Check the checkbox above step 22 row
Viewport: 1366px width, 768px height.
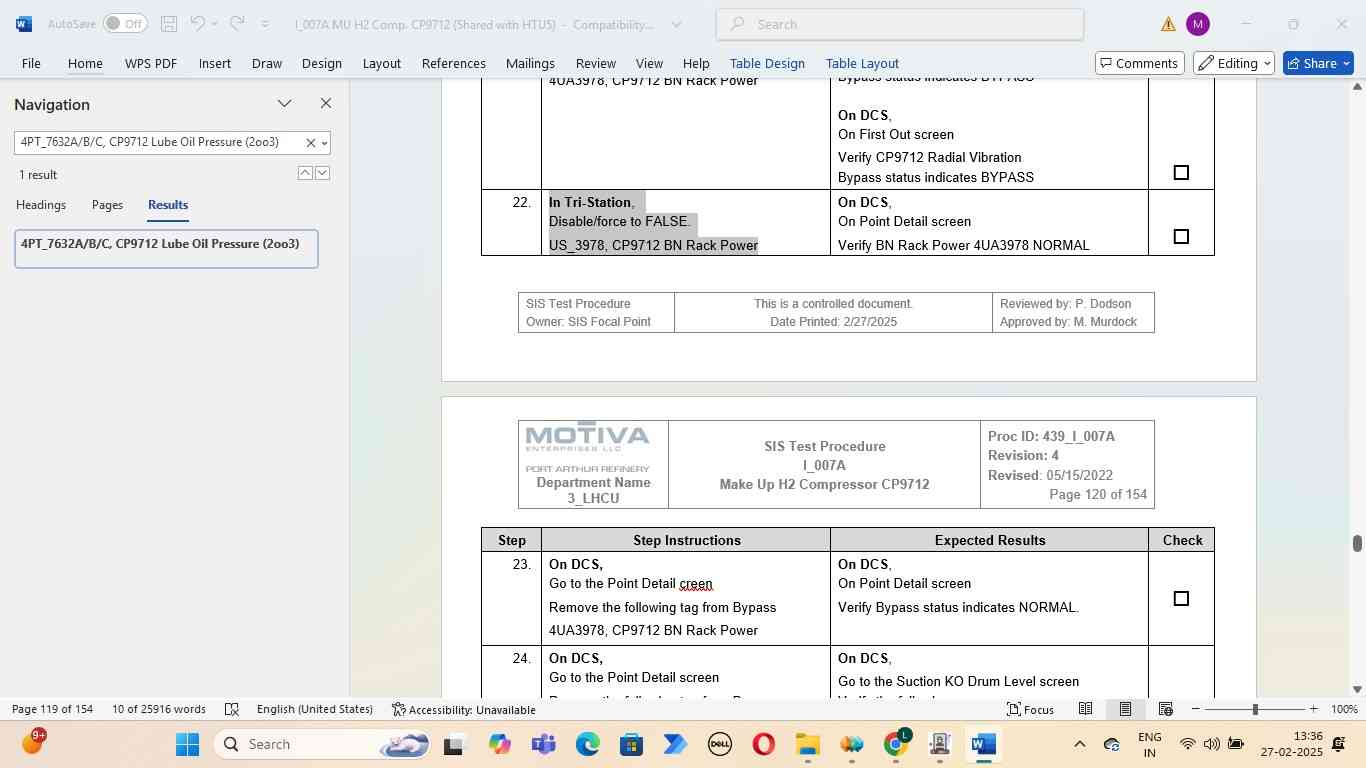point(1181,173)
